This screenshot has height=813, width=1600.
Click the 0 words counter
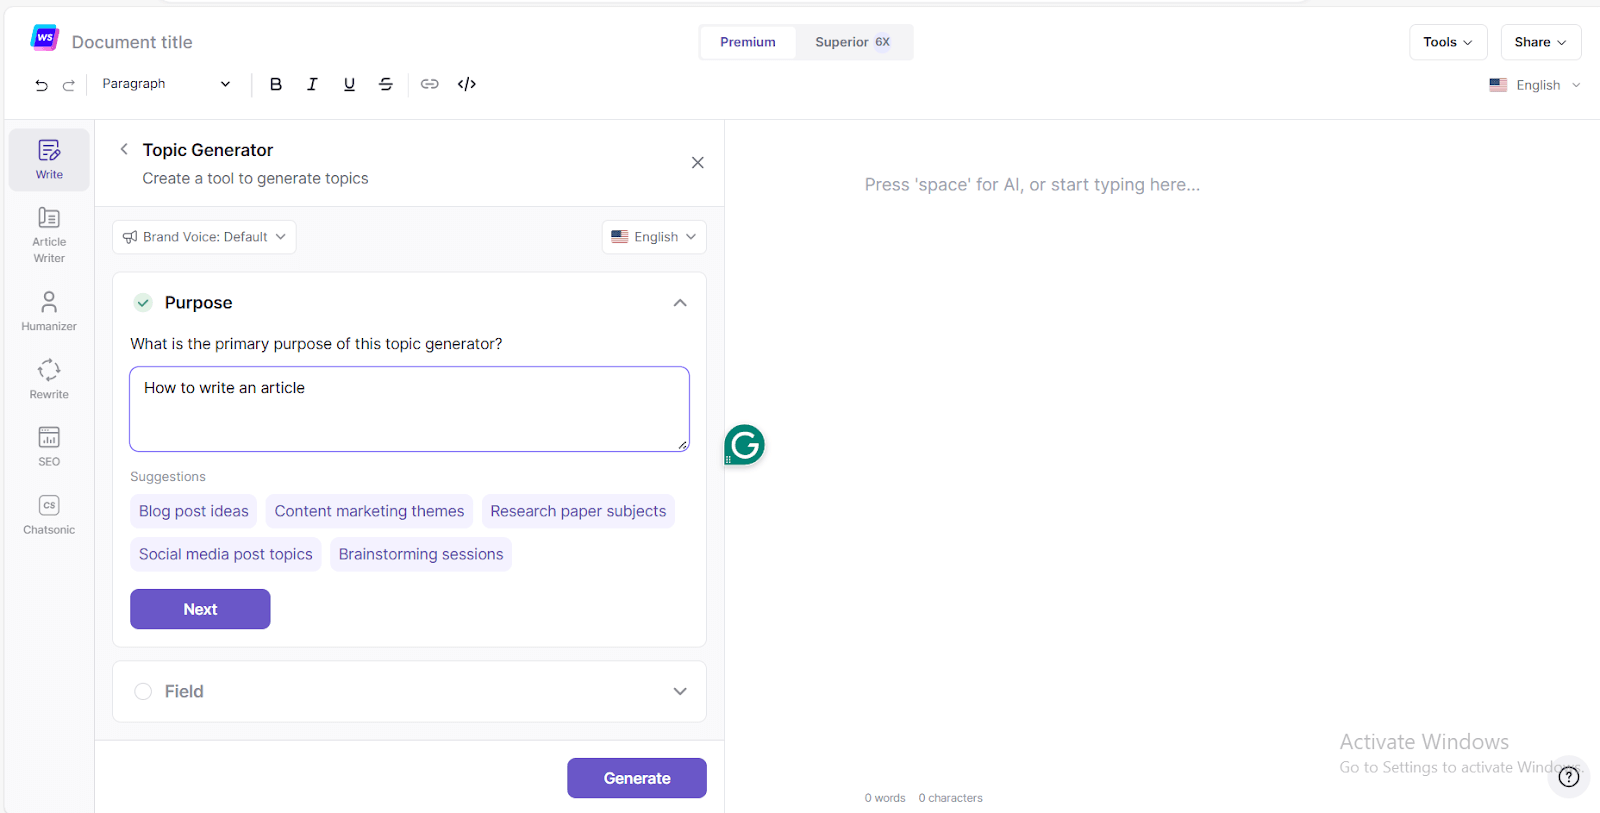pos(885,798)
